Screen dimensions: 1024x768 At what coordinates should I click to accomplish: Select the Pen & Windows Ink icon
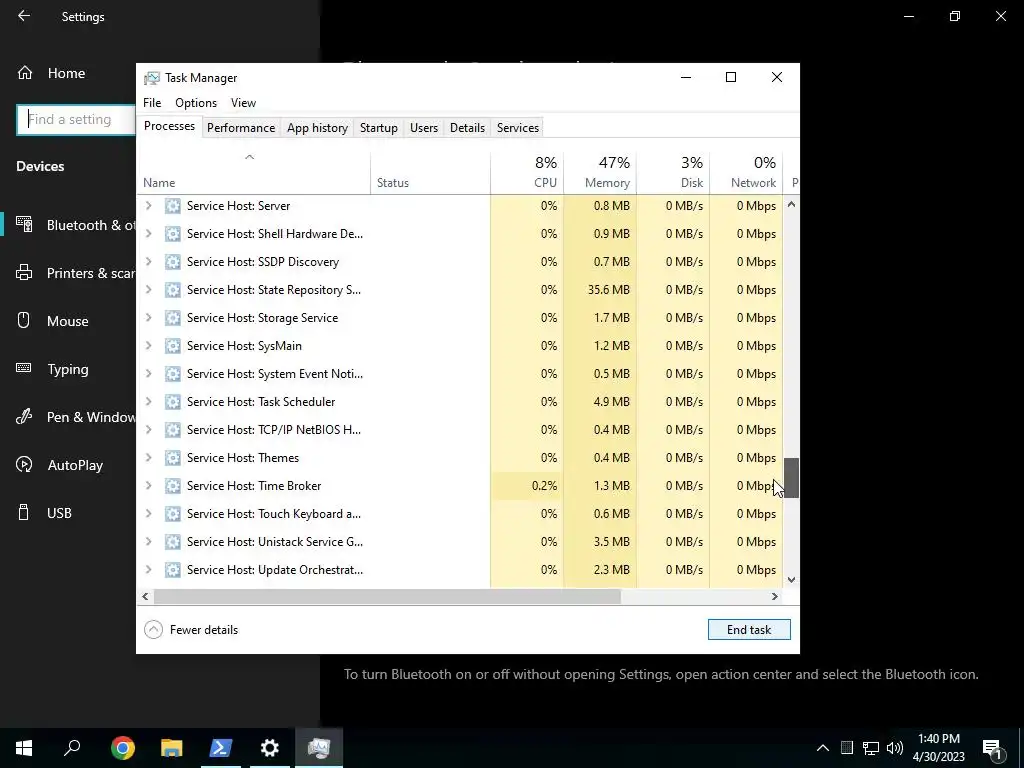pyautogui.click(x=24, y=417)
